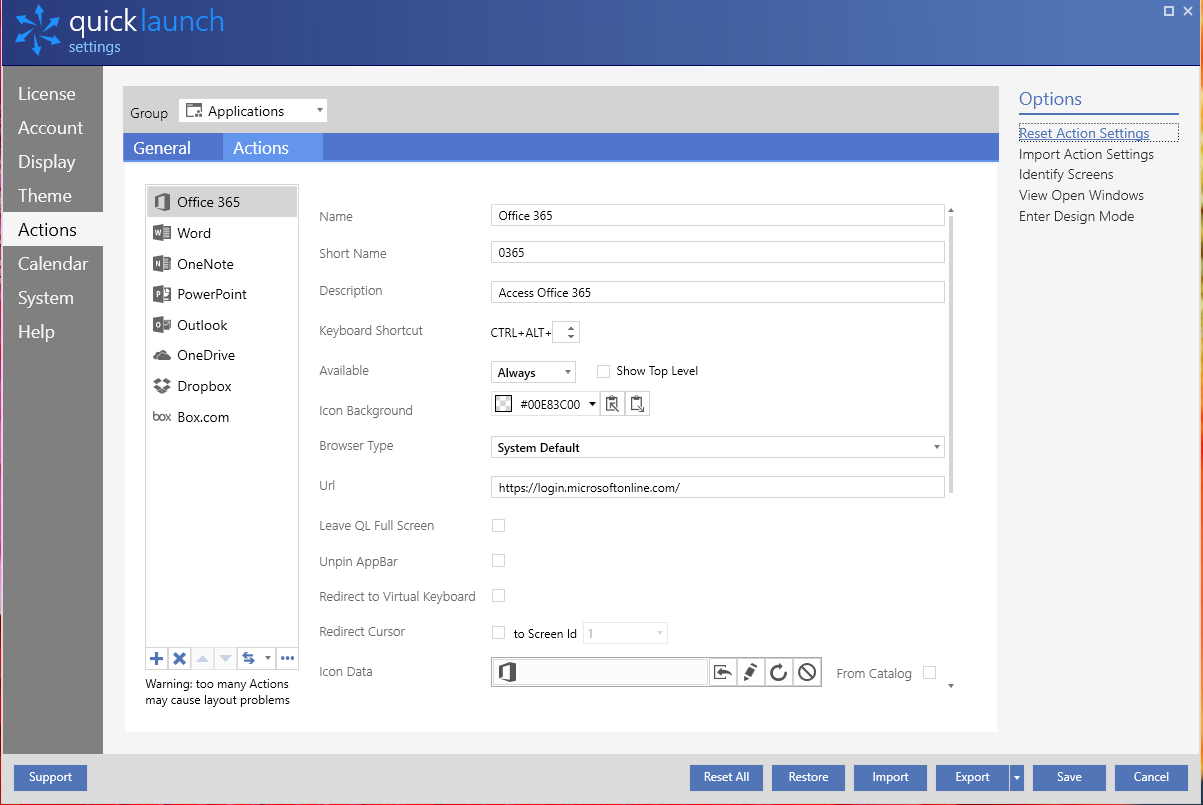Image resolution: width=1203 pixels, height=805 pixels.
Task: Check the Unpin AppBar box
Action: tap(498, 561)
